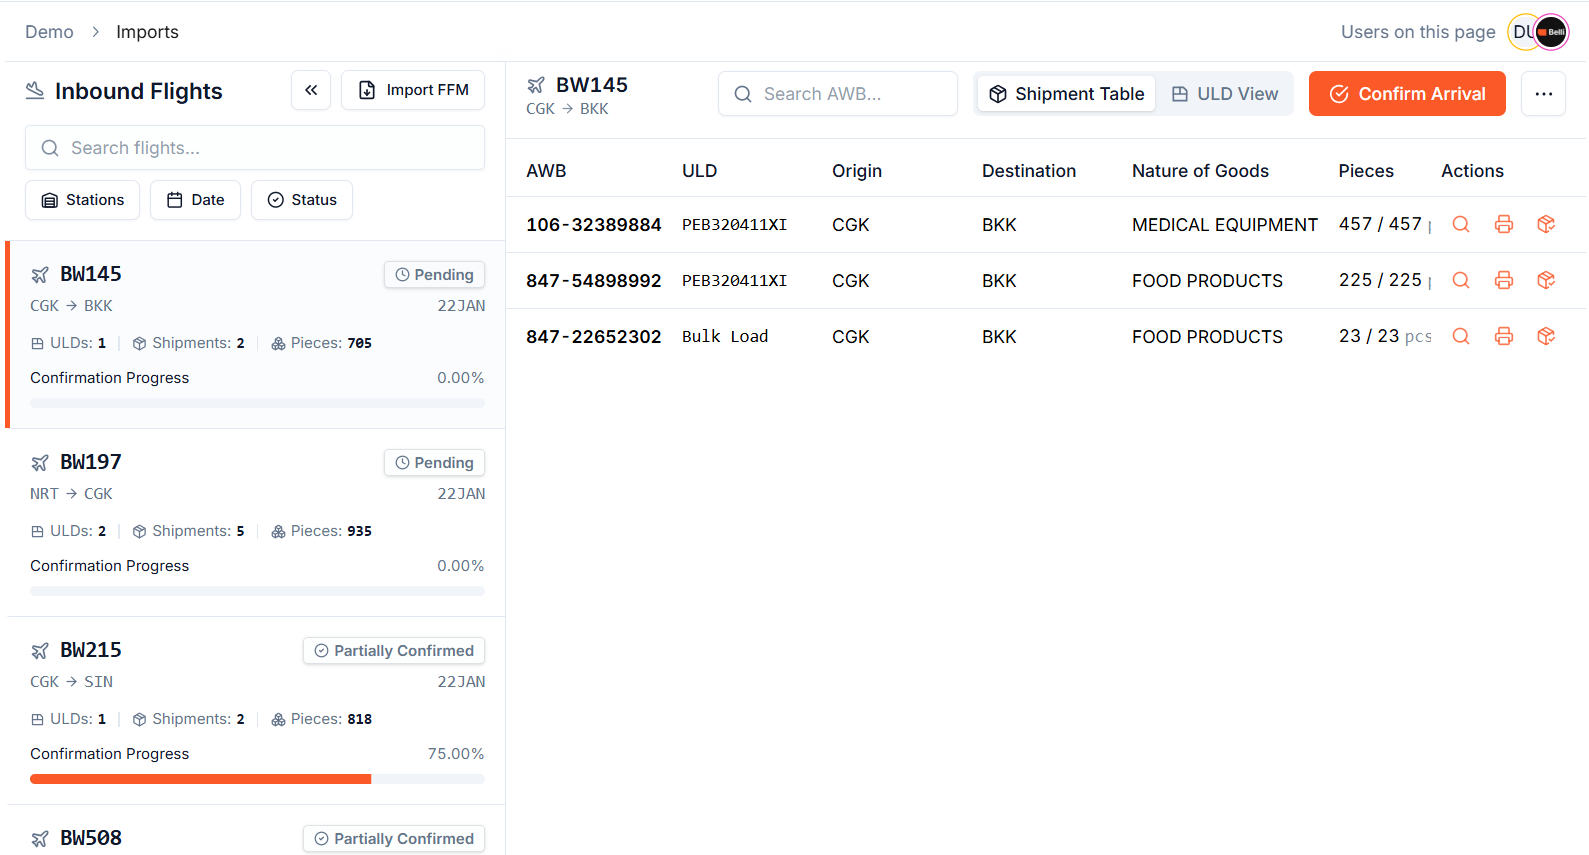Click Pieces: 705 on BW145 card

click(321, 343)
